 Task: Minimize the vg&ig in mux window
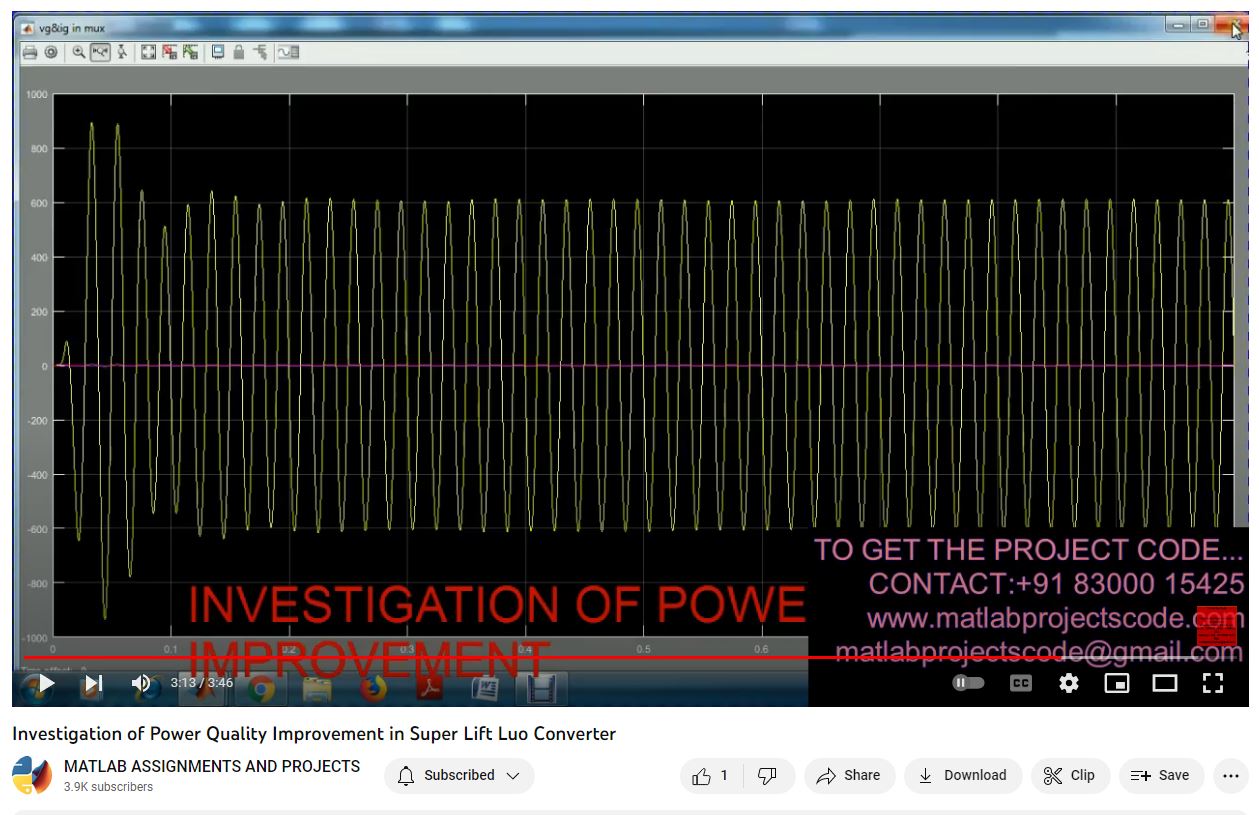pos(1179,25)
